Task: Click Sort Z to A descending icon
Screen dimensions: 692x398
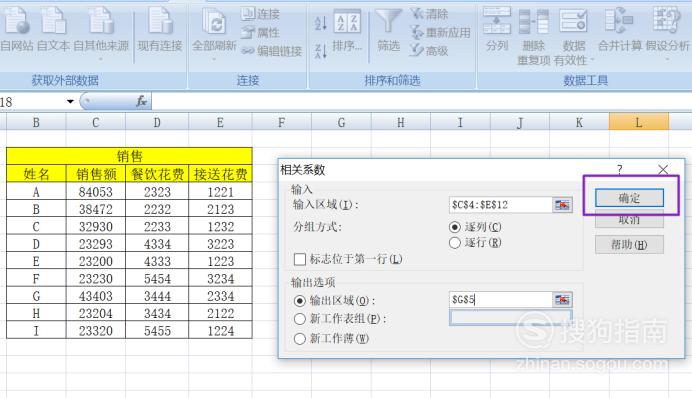Action: click(x=321, y=51)
